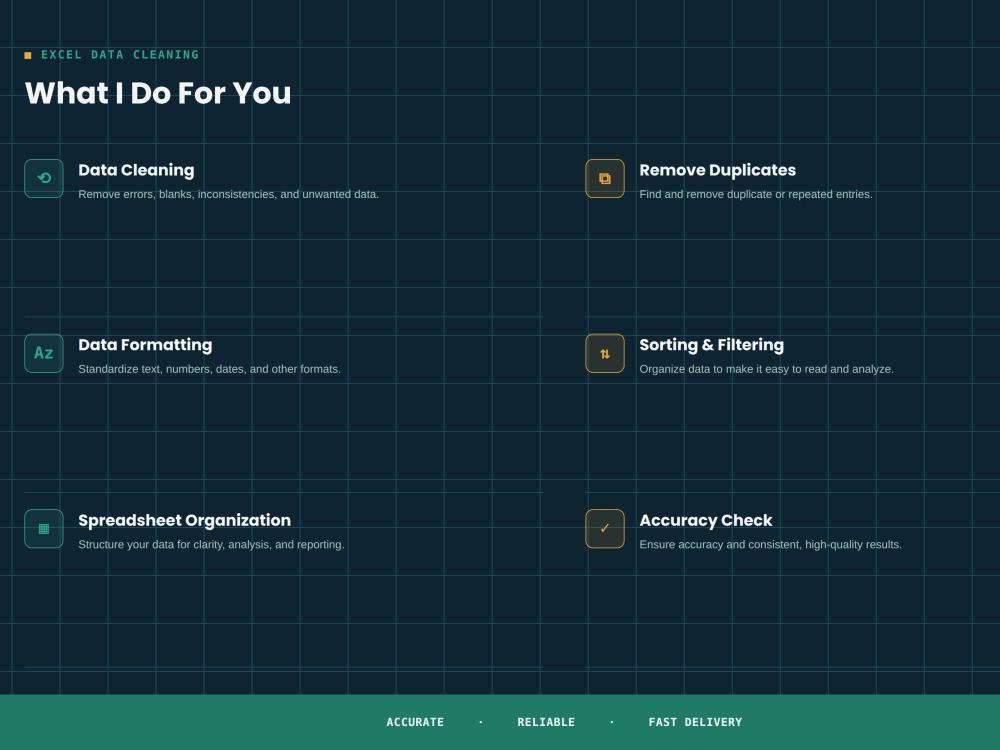Click the Data Cleaning refresh icon
Screen dimensions: 1000x750
click(x=44, y=179)
